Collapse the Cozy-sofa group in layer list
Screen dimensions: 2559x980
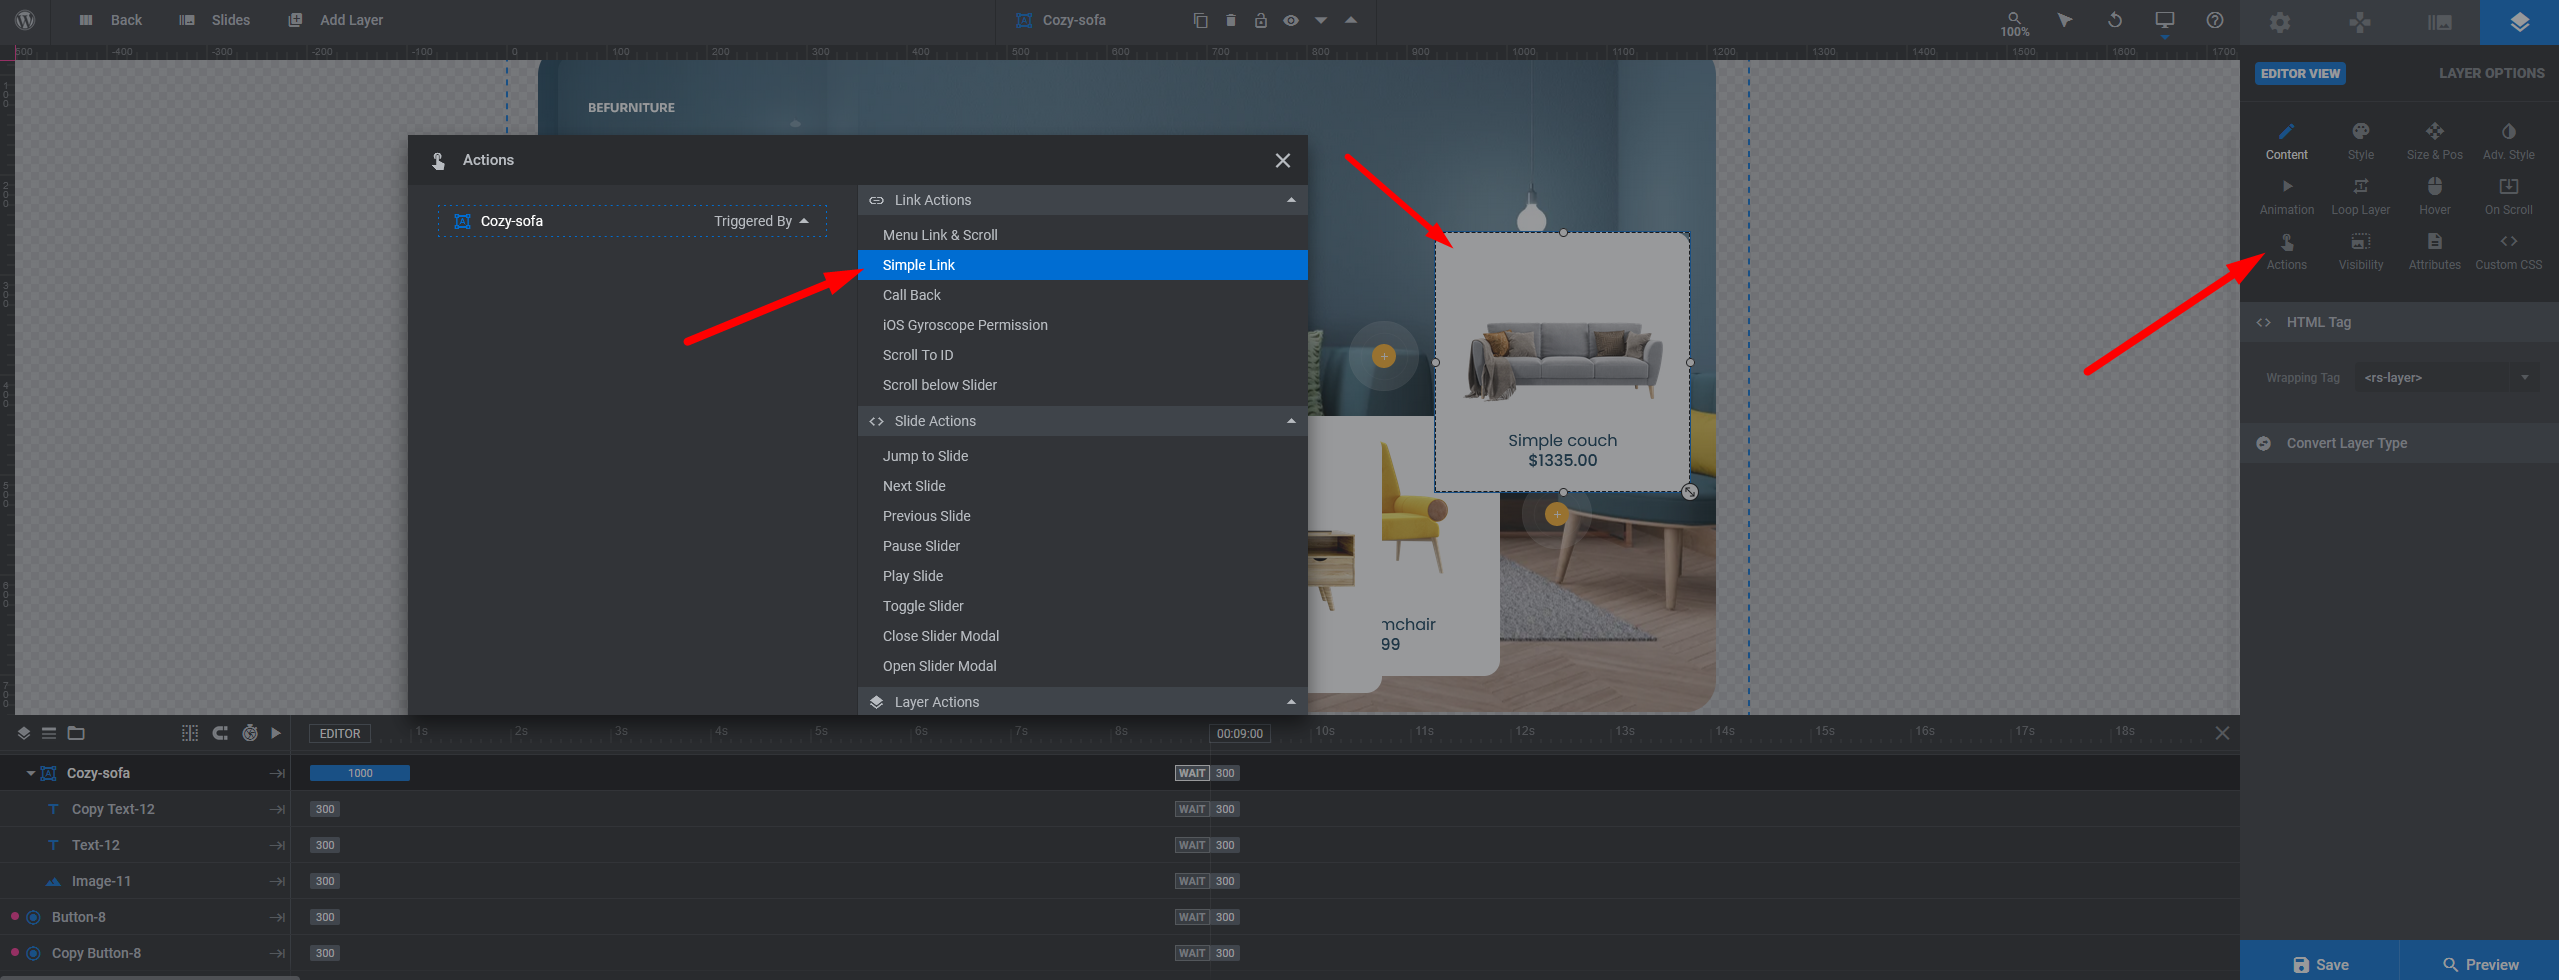tap(31, 773)
